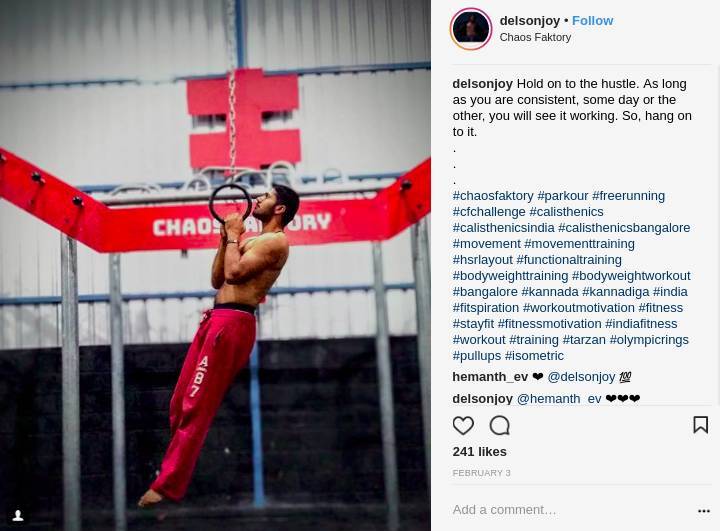720x531 pixels.
Task: Follow the delsonjoy account
Action: coord(592,21)
